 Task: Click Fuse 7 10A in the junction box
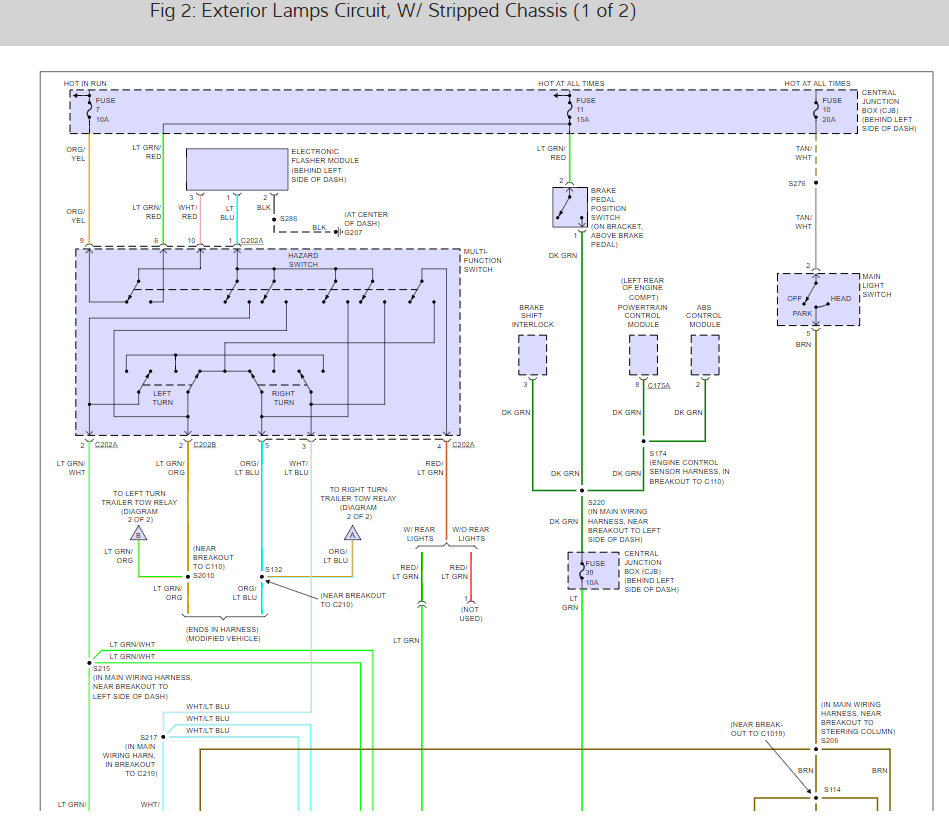pos(100,110)
